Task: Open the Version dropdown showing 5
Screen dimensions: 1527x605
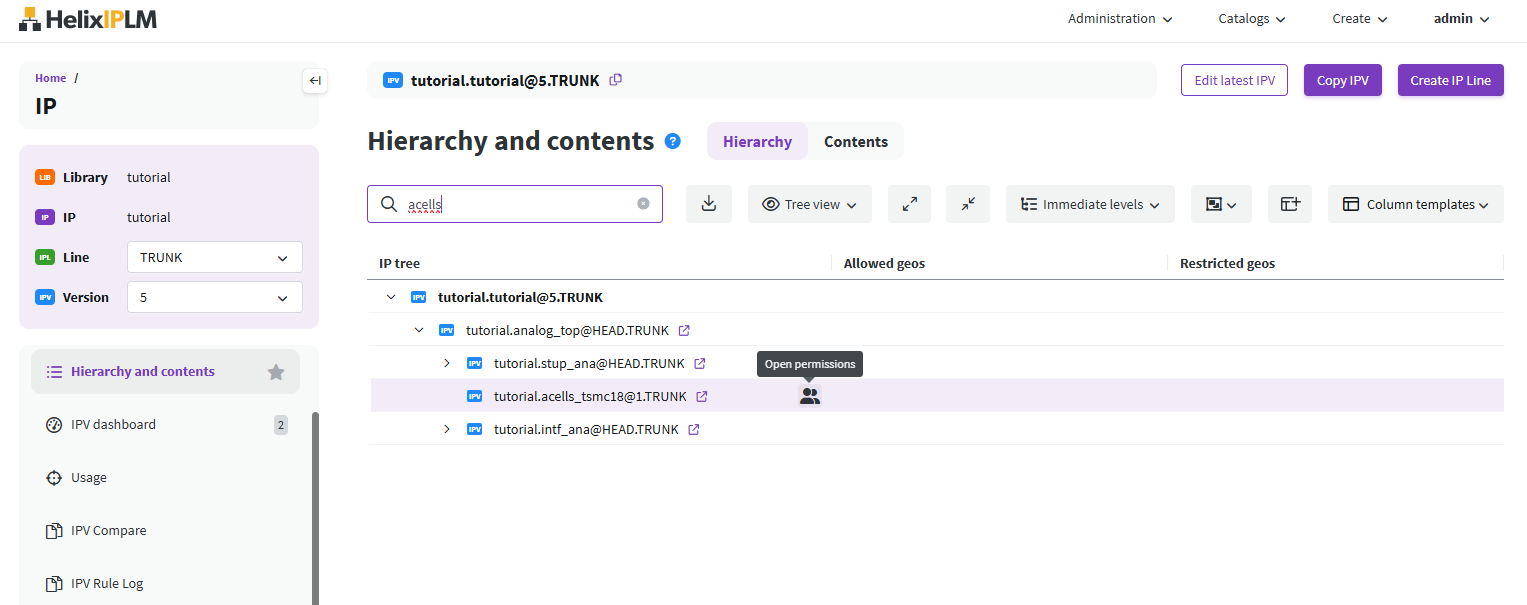Action: click(x=214, y=297)
